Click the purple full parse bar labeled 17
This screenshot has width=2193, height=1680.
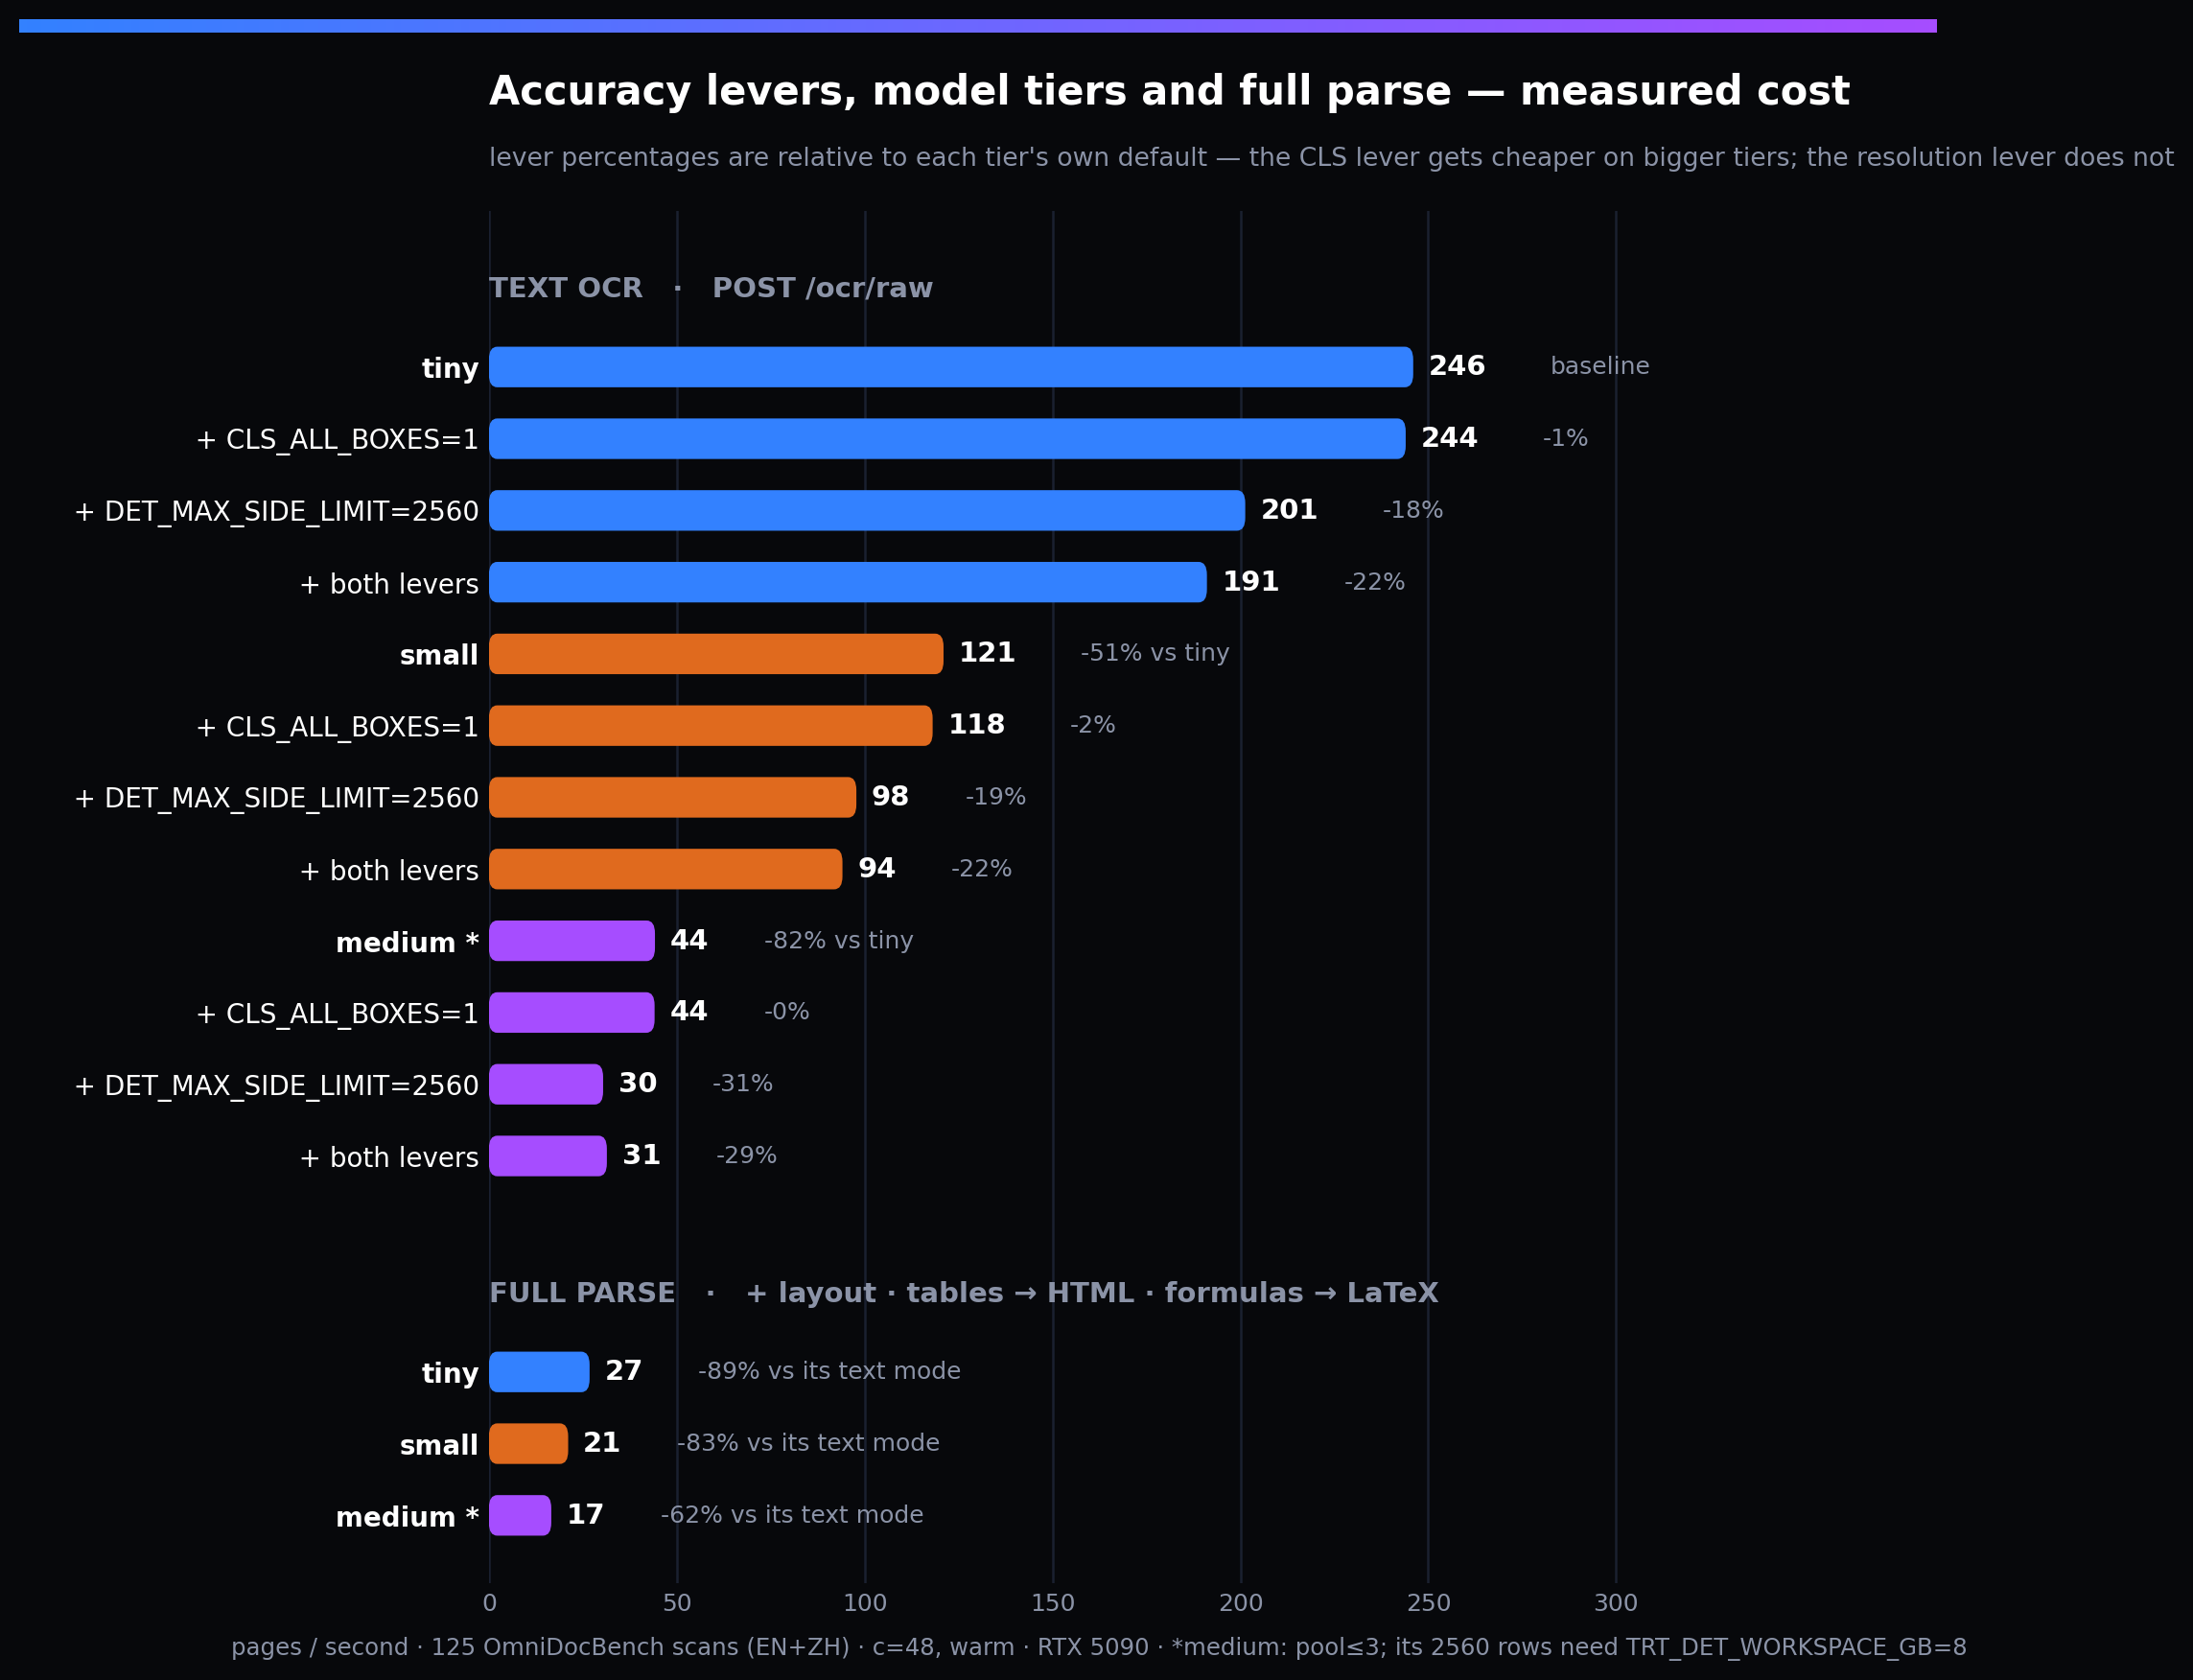click(x=520, y=1516)
